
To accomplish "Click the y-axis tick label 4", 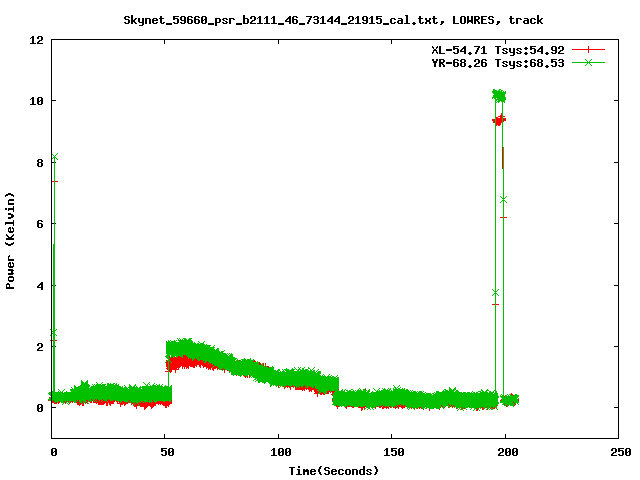I will tap(40, 286).
